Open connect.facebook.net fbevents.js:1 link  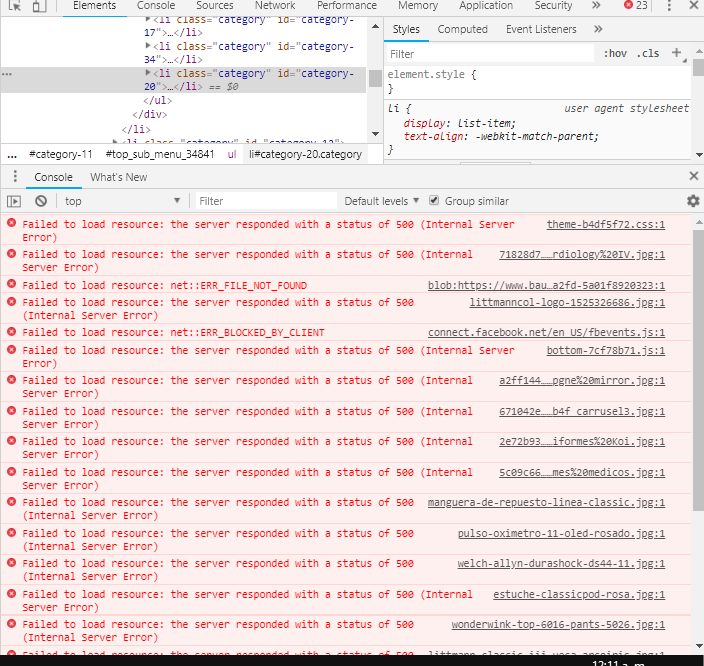pyautogui.click(x=546, y=333)
